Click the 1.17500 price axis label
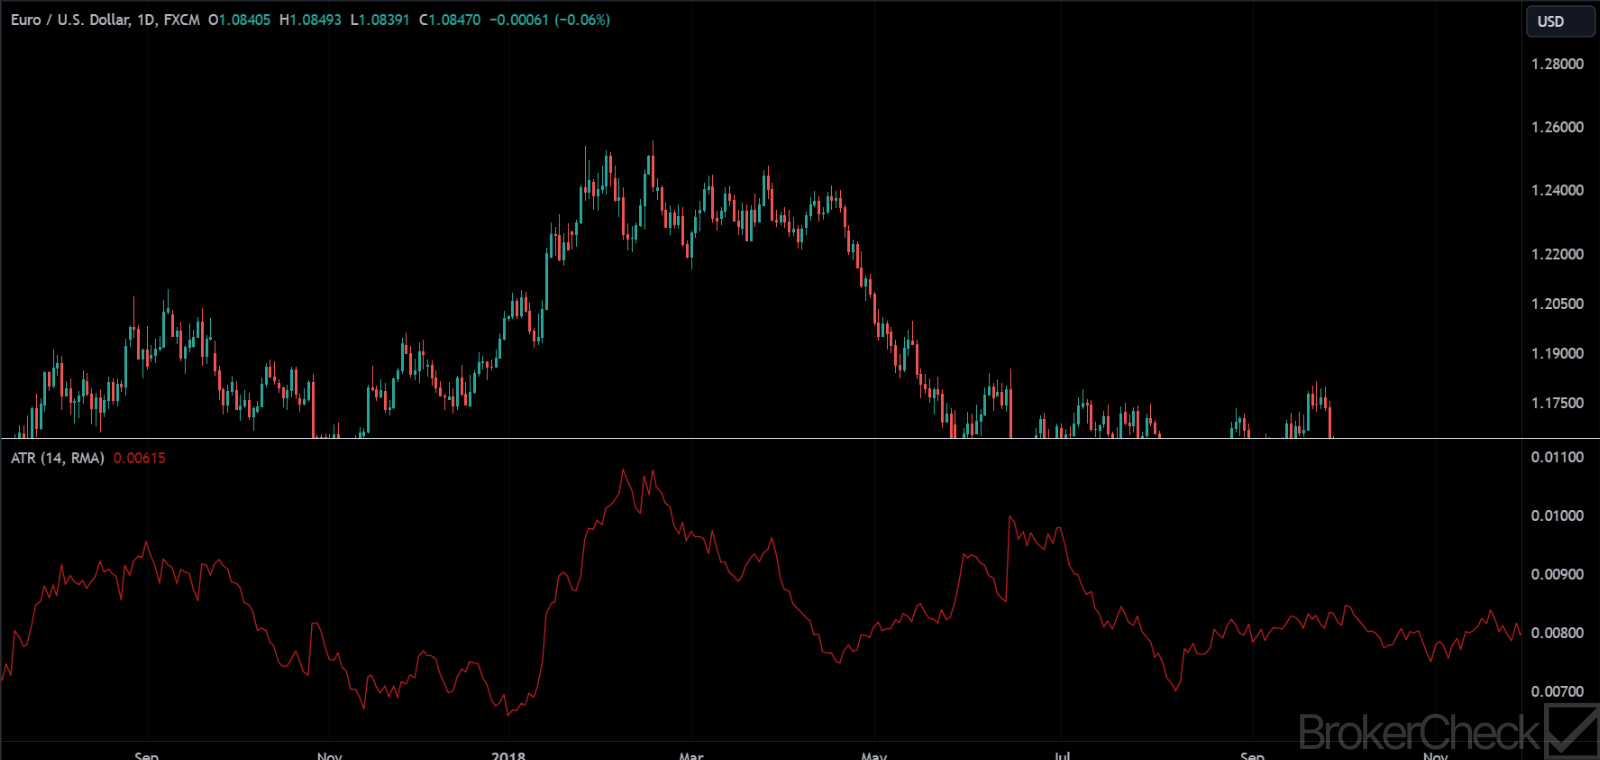The height and width of the screenshot is (760, 1600). (x=1557, y=403)
